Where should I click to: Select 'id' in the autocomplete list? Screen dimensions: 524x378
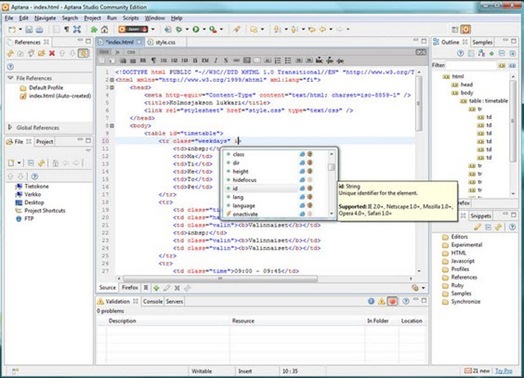(261, 188)
